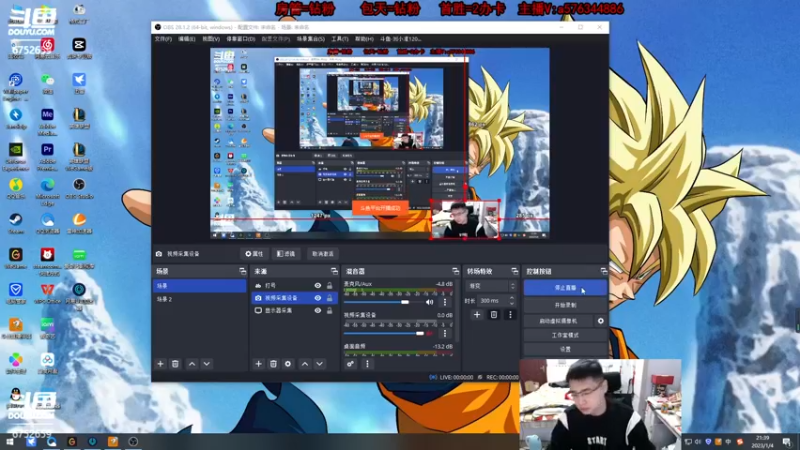800x450 pixels.
Task: Open the 帮助(H) menu
Action: (364, 39)
